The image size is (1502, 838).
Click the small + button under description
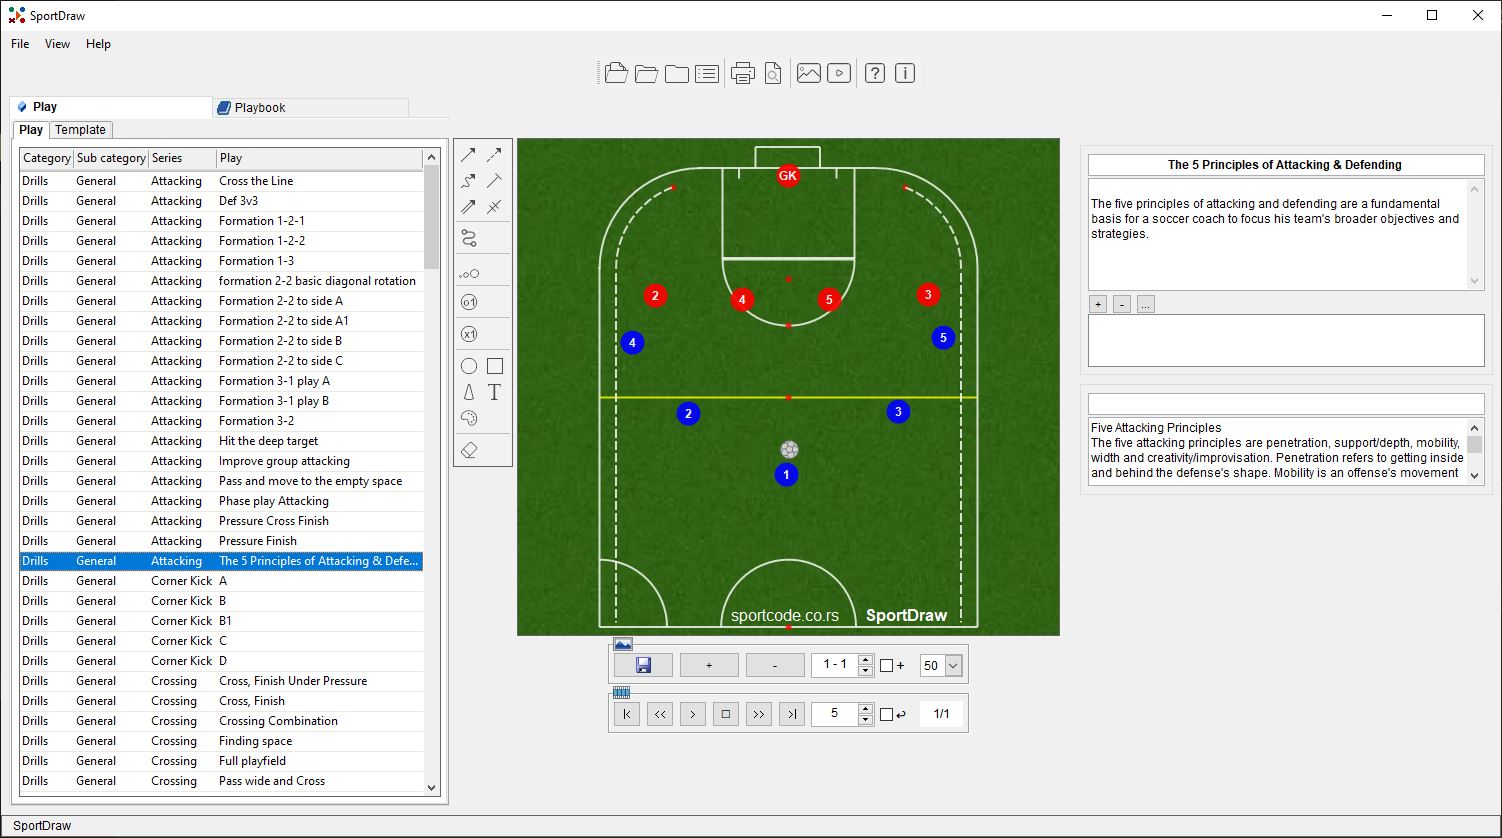coord(1098,304)
